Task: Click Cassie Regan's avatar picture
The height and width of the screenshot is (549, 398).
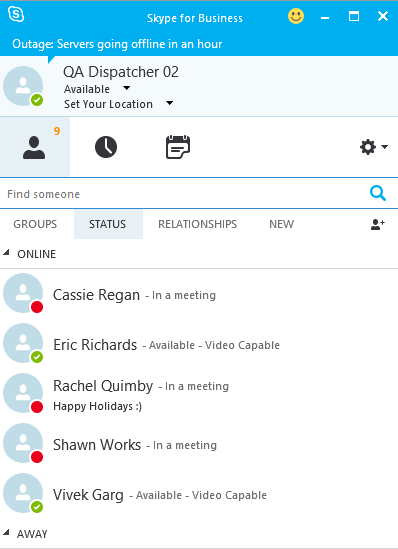Action: (23, 293)
